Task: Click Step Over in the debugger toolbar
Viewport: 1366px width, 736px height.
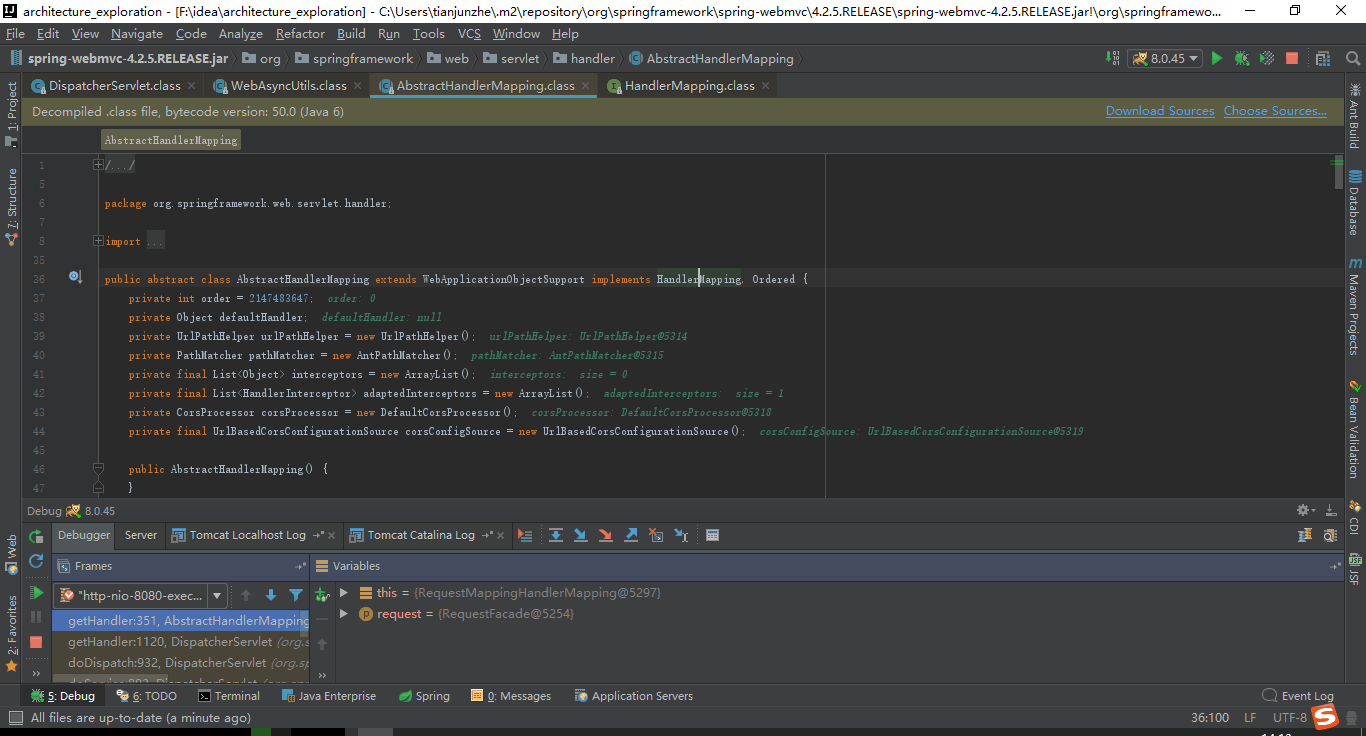Action: 556,536
